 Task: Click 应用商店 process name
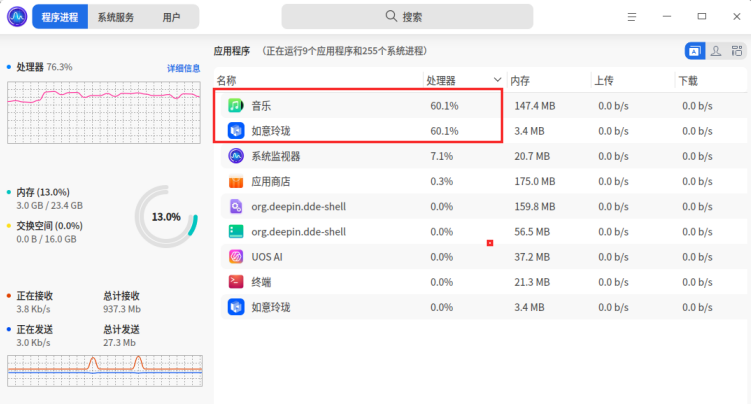[x=271, y=181]
